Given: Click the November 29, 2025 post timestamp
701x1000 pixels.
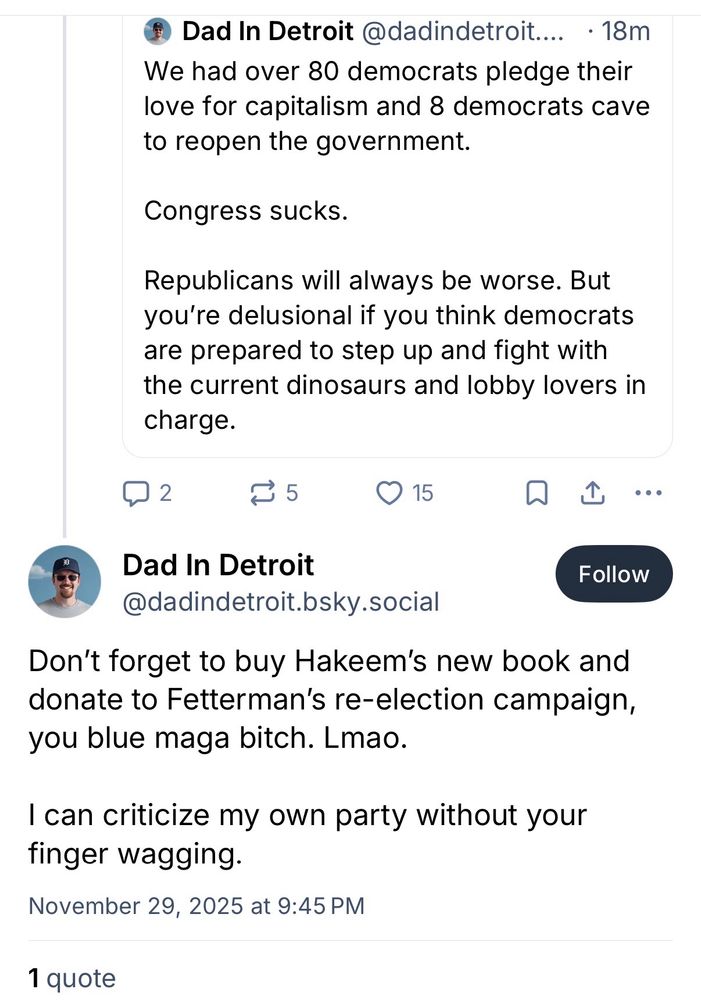Looking at the screenshot, I should pyautogui.click(x=196, y=906).
